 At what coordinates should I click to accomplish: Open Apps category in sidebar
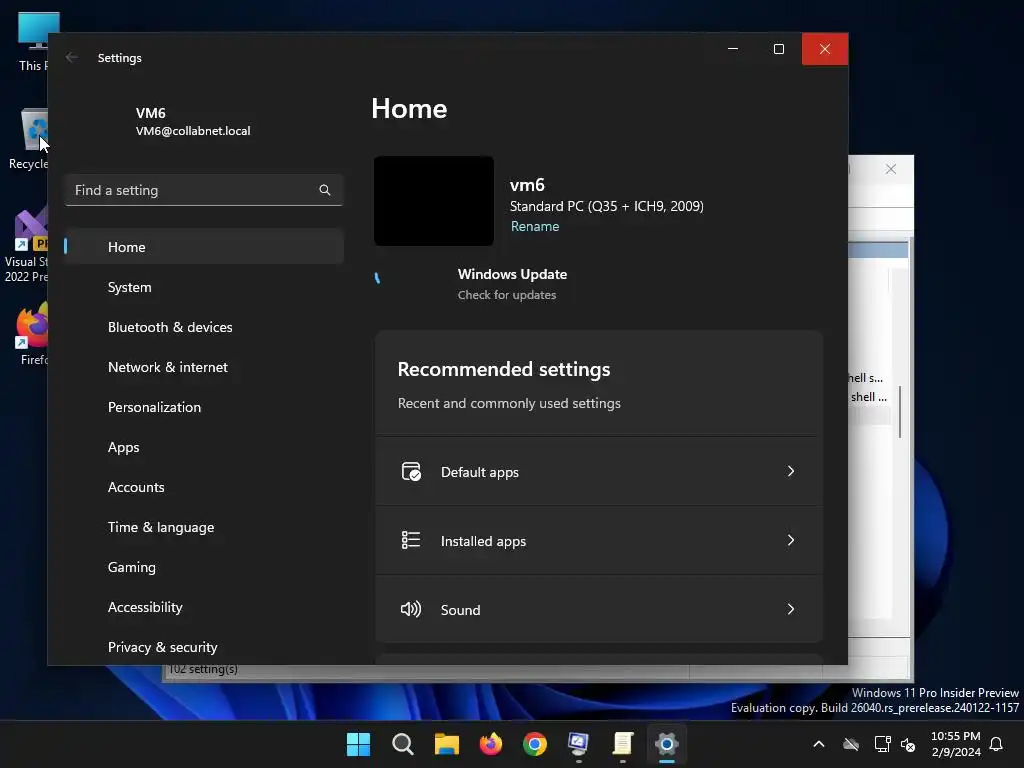(204, 447)
